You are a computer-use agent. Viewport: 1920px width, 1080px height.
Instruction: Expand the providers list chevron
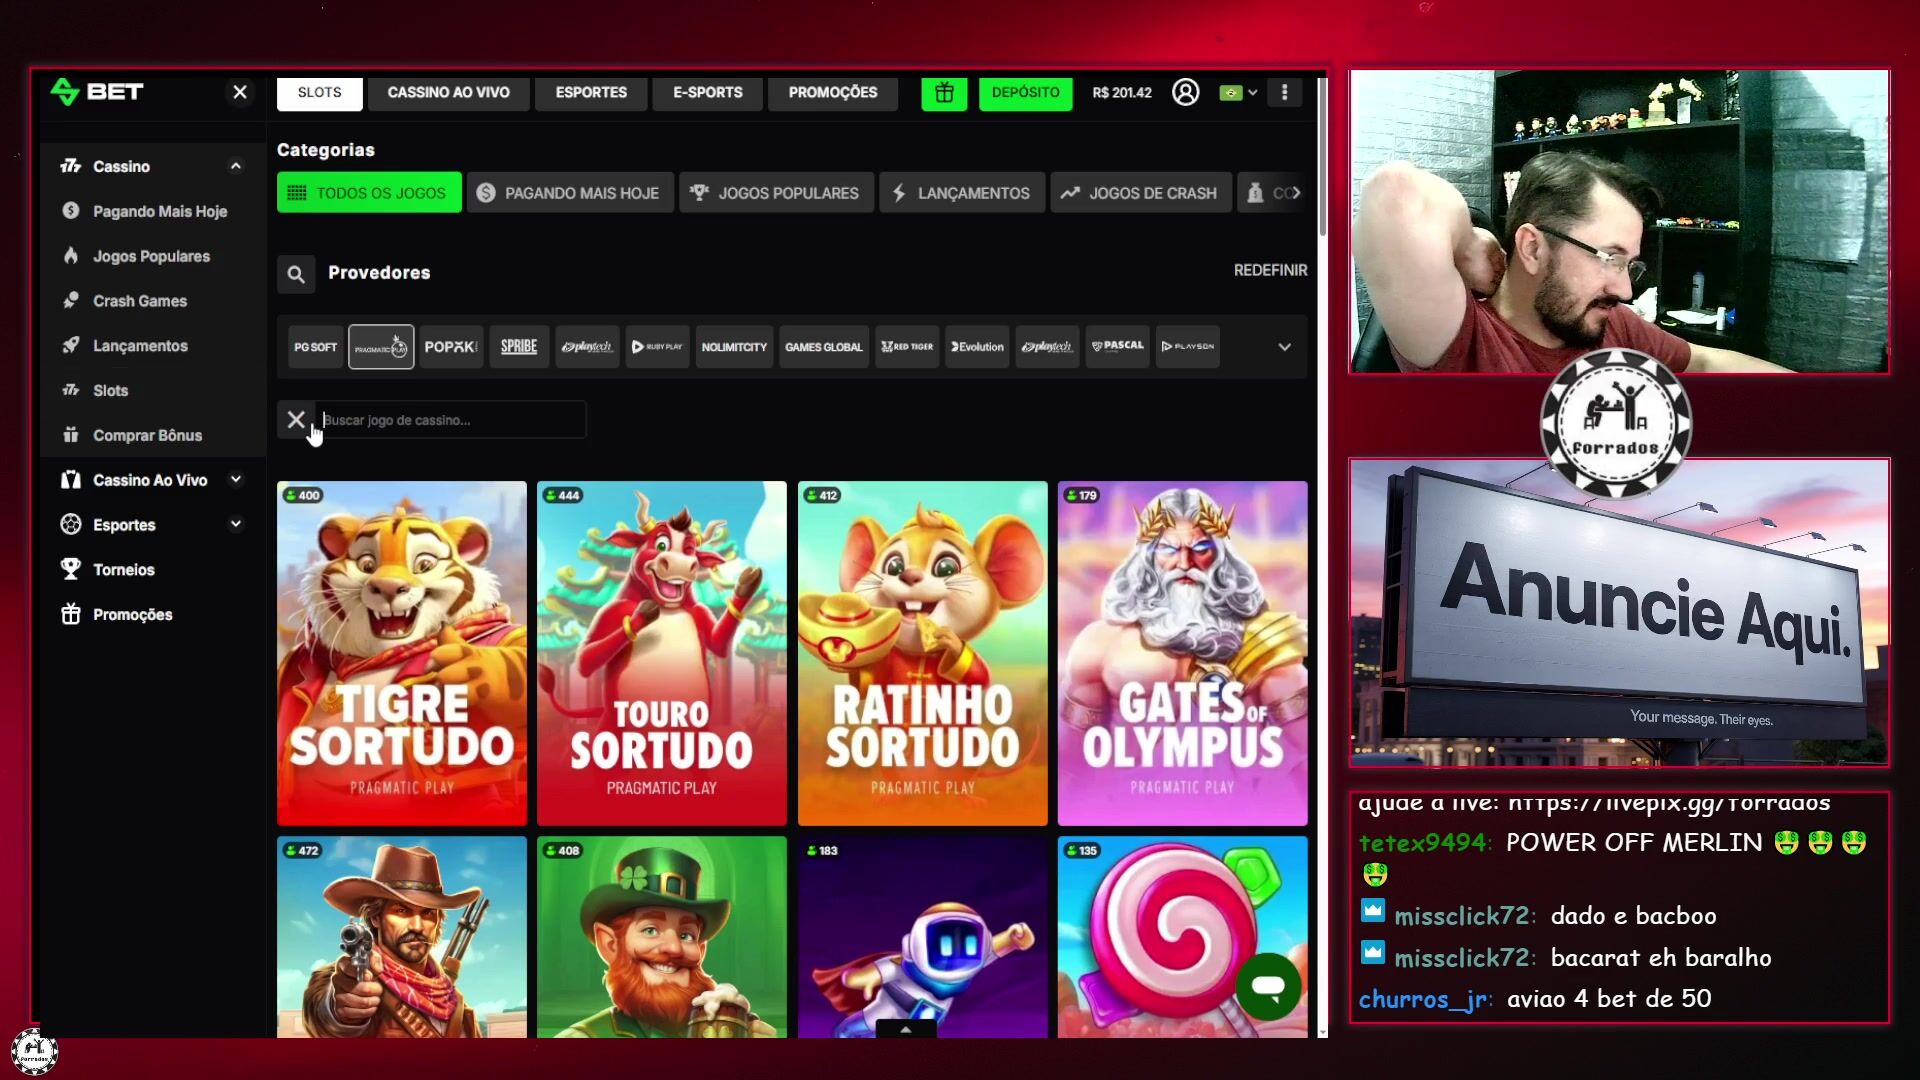click(x=1285, y=347)
